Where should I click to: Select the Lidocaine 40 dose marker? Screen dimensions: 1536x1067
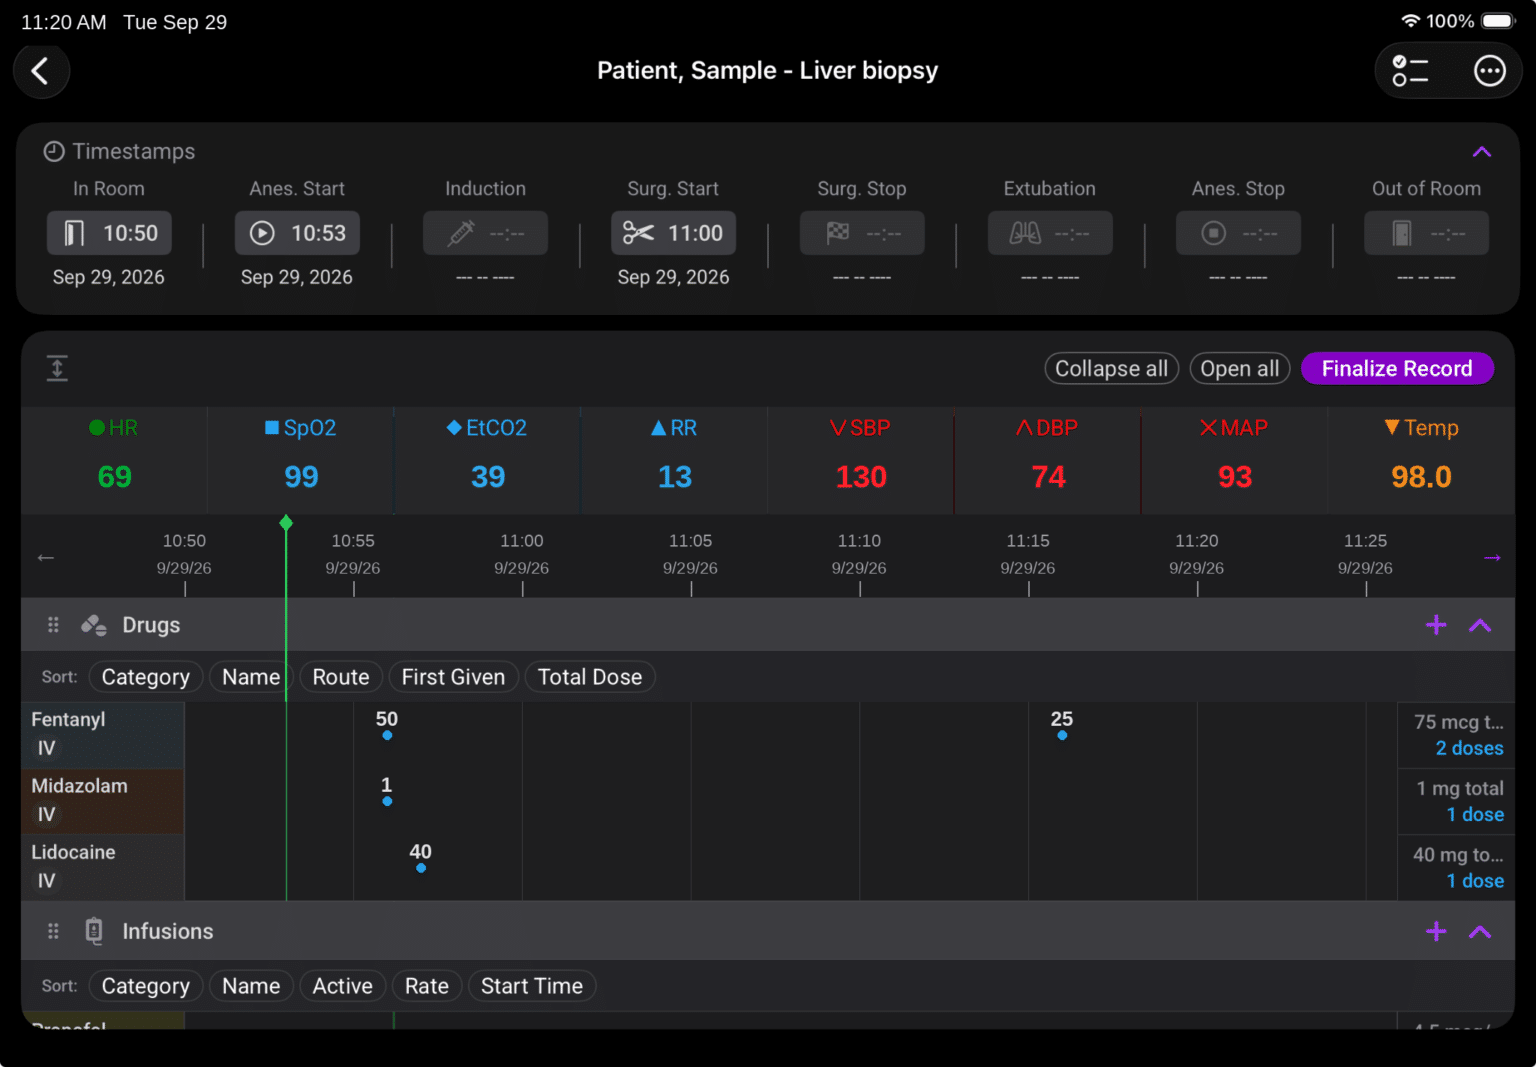click(x=421, y=868)
